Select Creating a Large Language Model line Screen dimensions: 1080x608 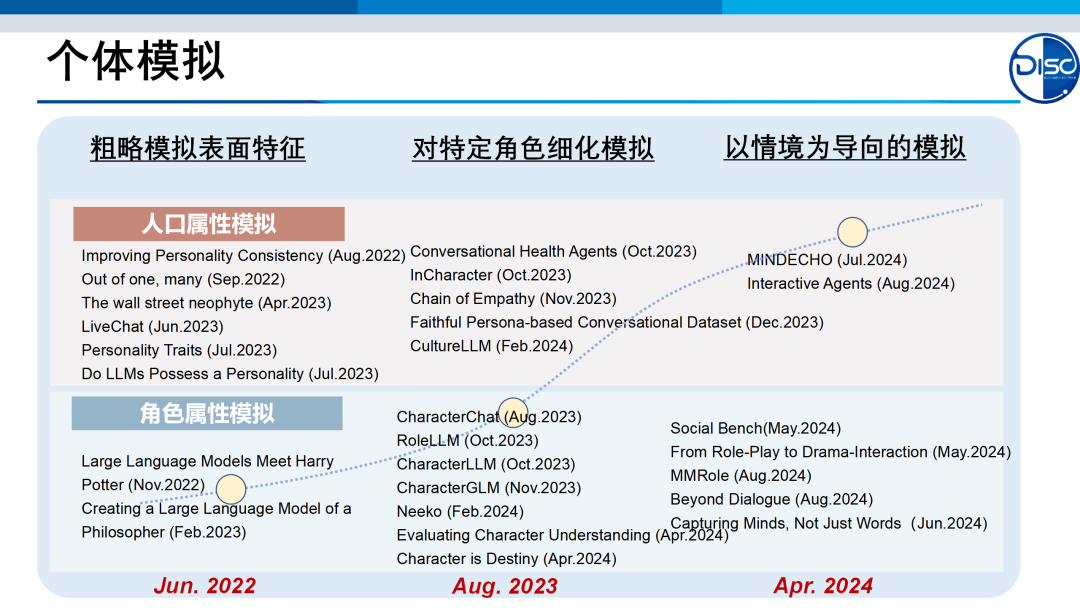click(x=216, y=509)
